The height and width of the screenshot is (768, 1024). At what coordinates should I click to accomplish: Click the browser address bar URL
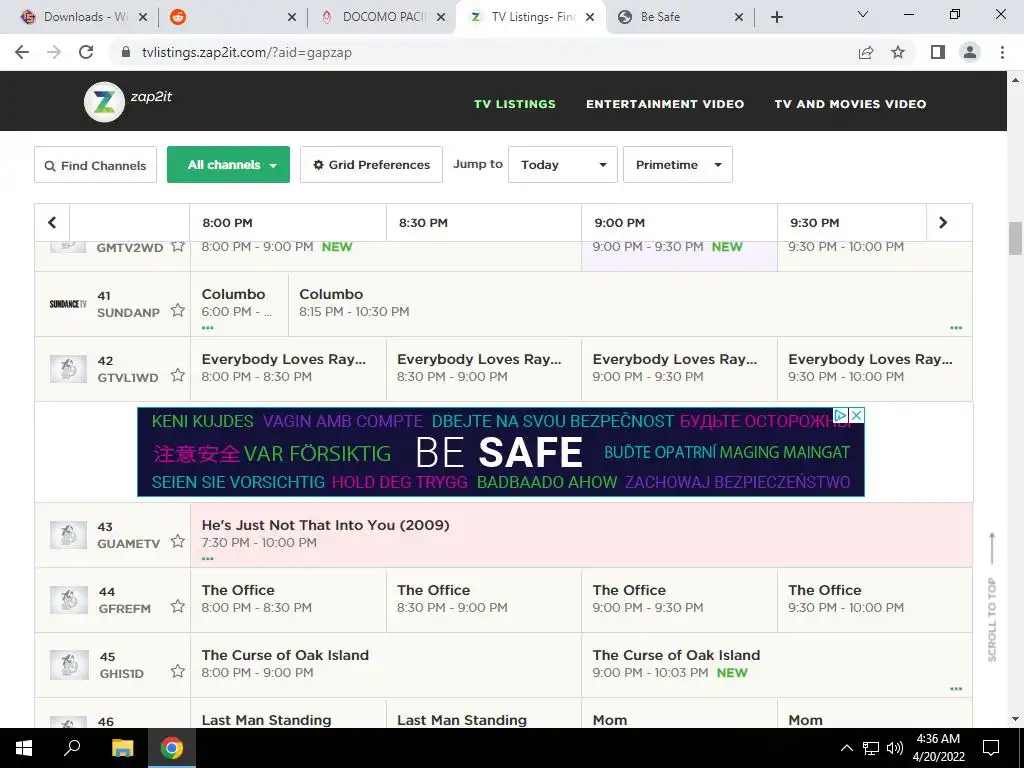click(x=247, y=52)
